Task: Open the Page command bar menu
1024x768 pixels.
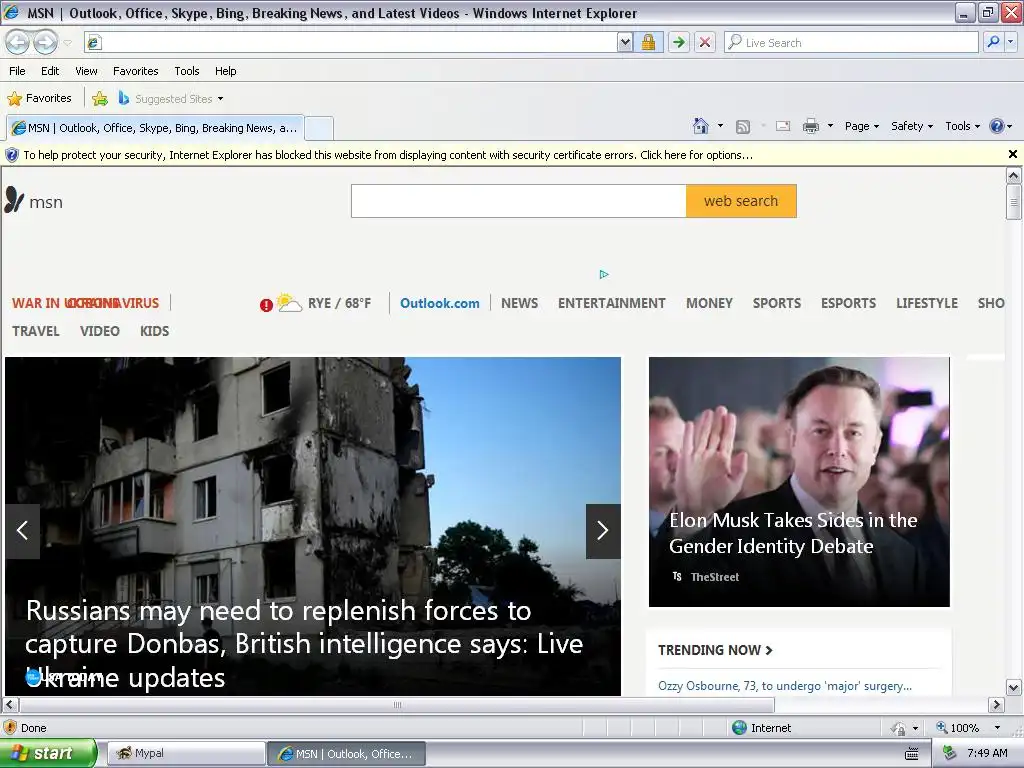Action: tap(862, 126)
